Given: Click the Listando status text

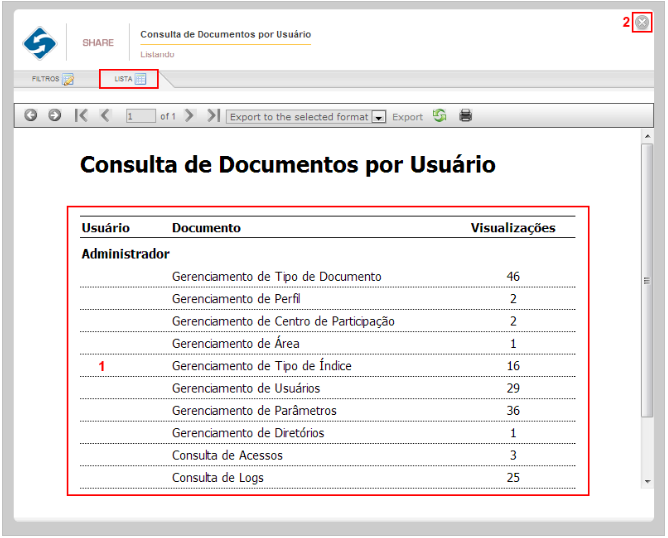Looking at the screenshot, I should tap(157, 55).
